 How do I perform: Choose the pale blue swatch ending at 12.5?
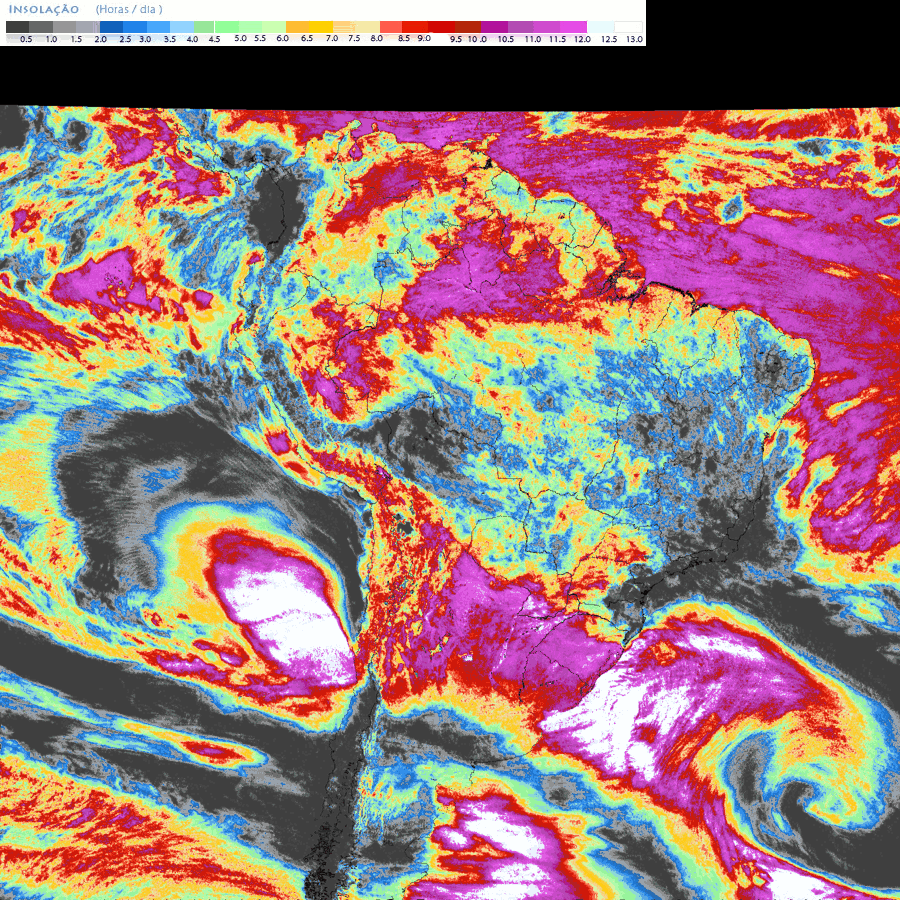(x=600, y=27)
